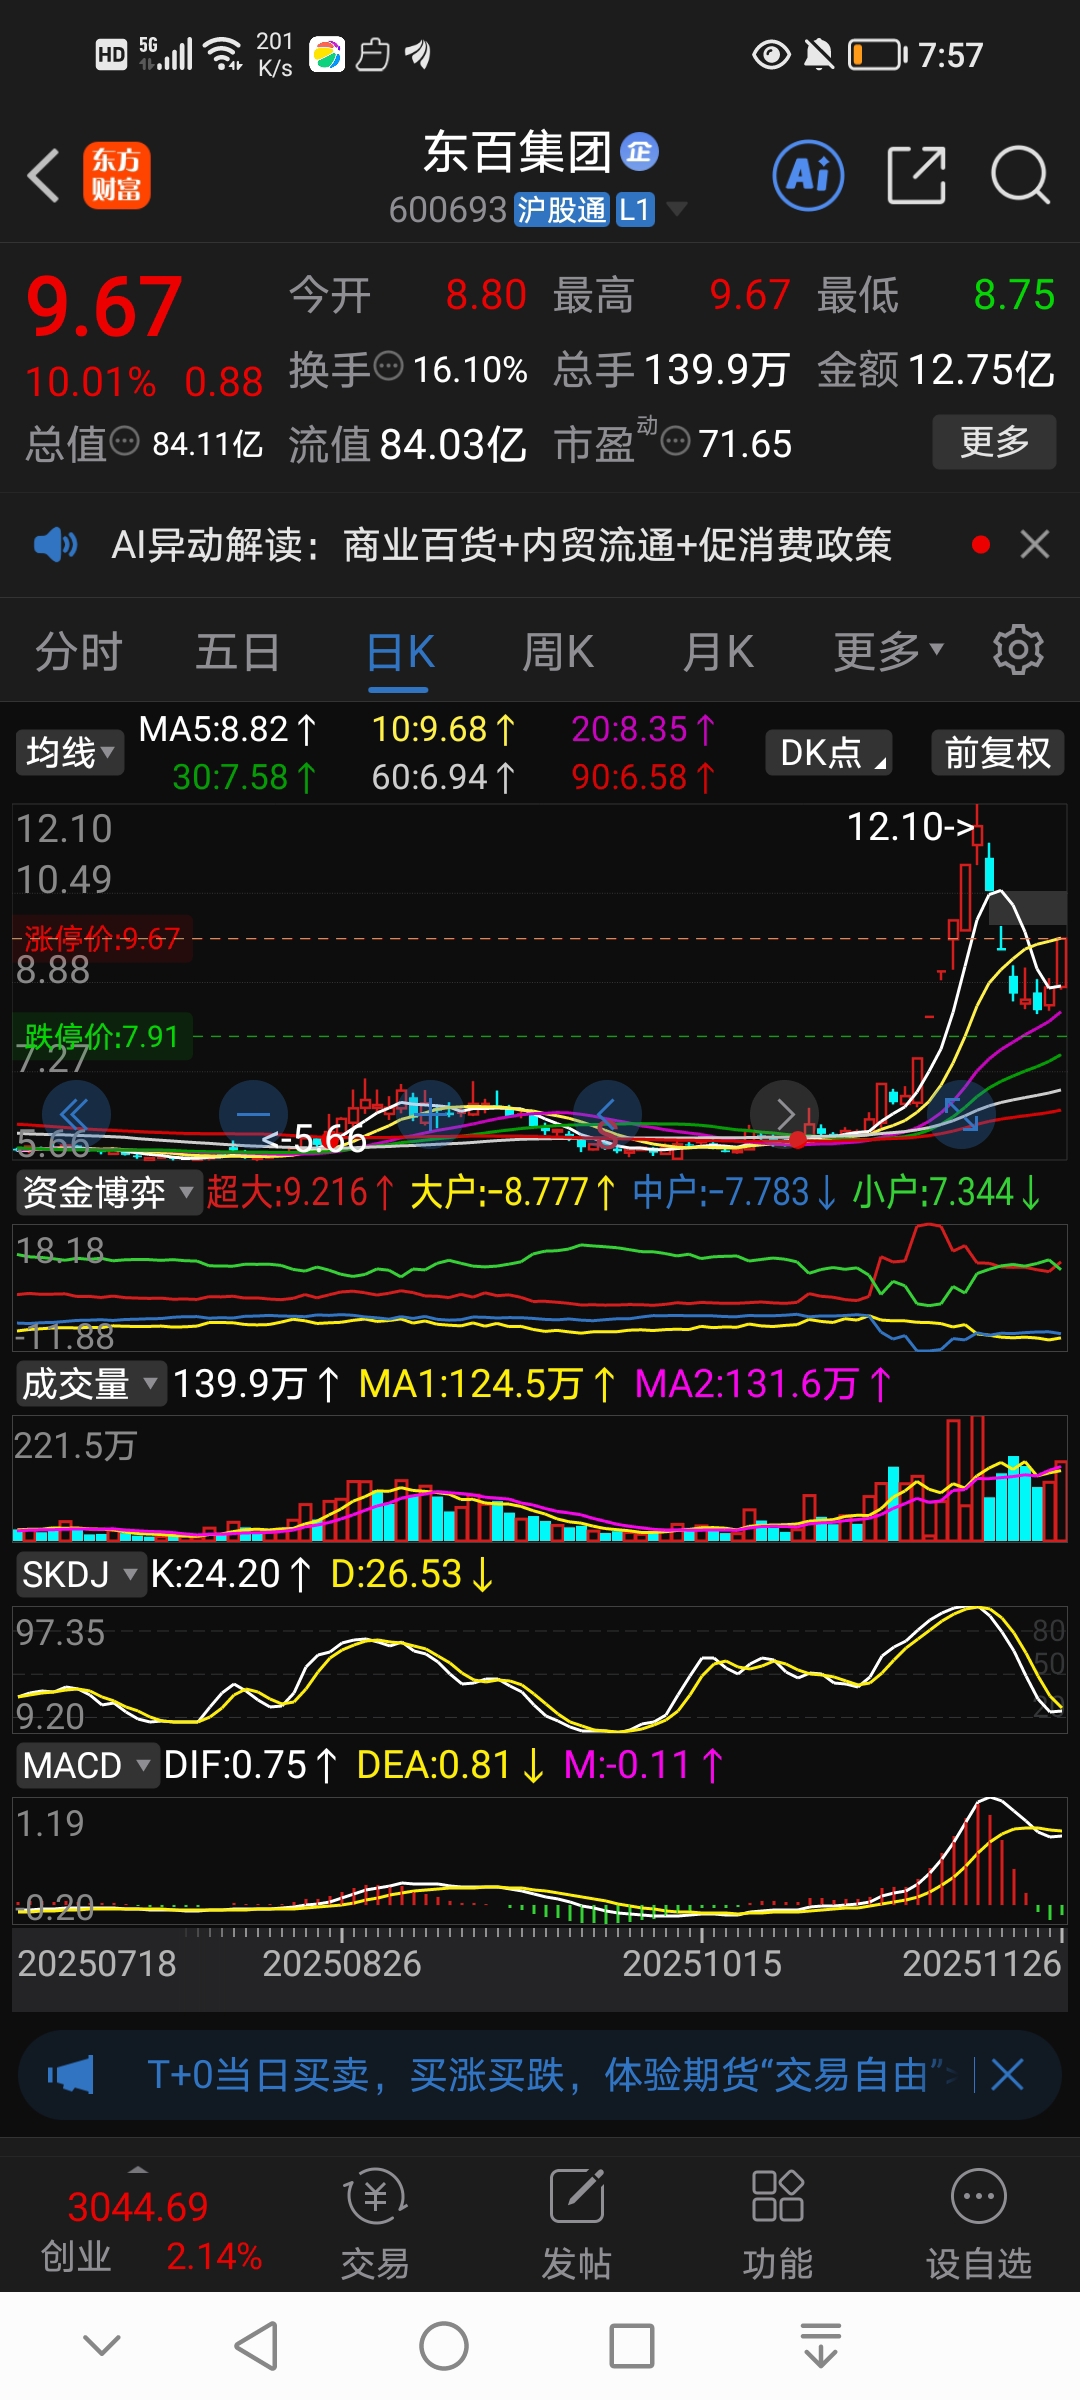The image size is (1080, 2400).
Task: Open the 资金博弈 indicator dropdown
Action: (109, 1192)
